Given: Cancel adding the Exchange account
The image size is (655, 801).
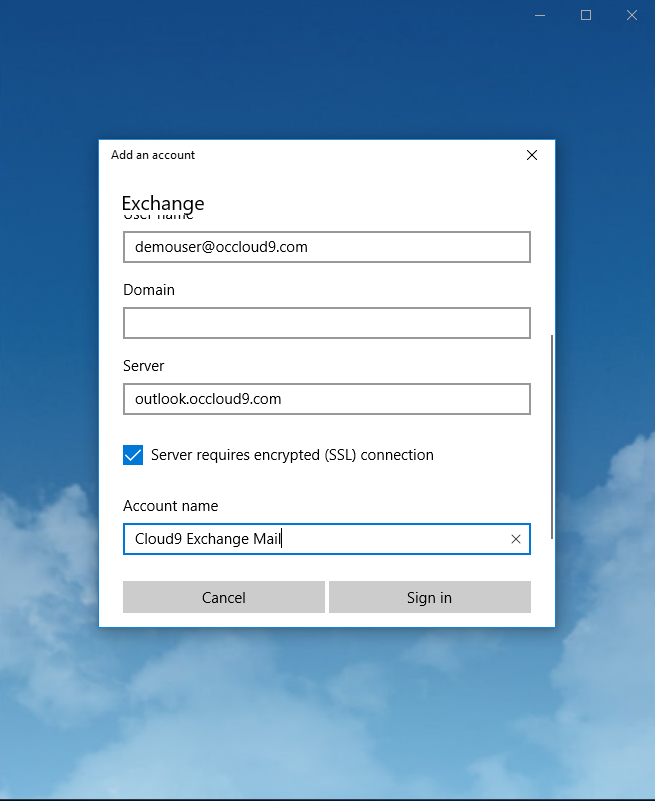Looking at the screenshot, I should click(x=224, y=597).
